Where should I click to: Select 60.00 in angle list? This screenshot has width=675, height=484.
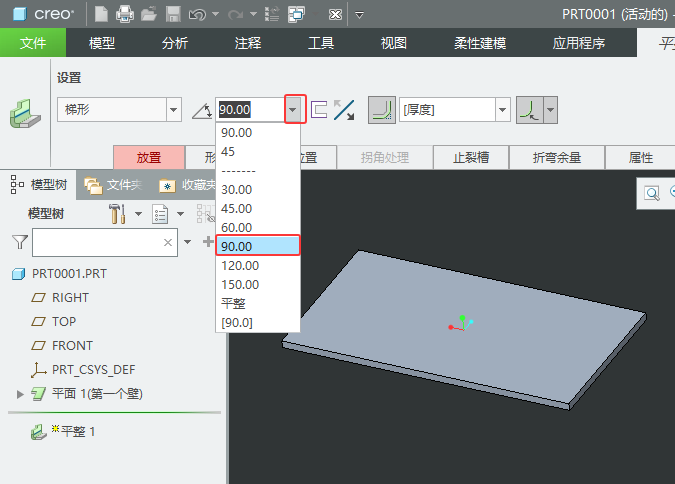click(x=257, y=227)
